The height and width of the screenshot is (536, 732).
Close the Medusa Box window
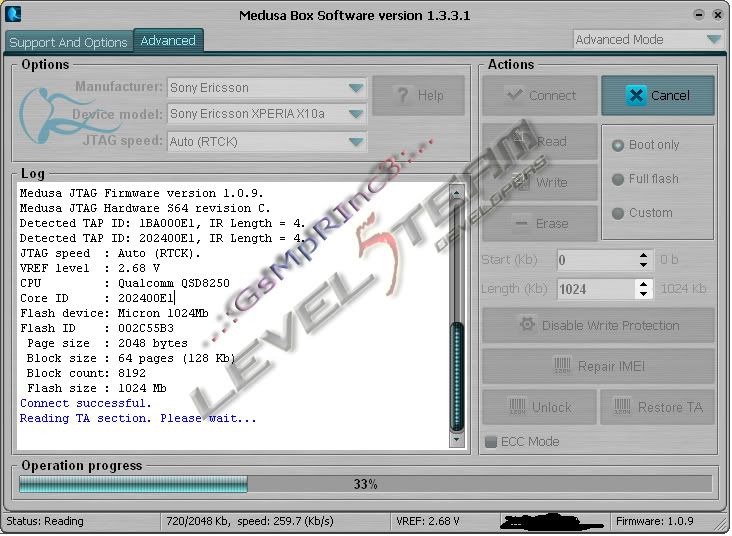click(x=718, y=14)
